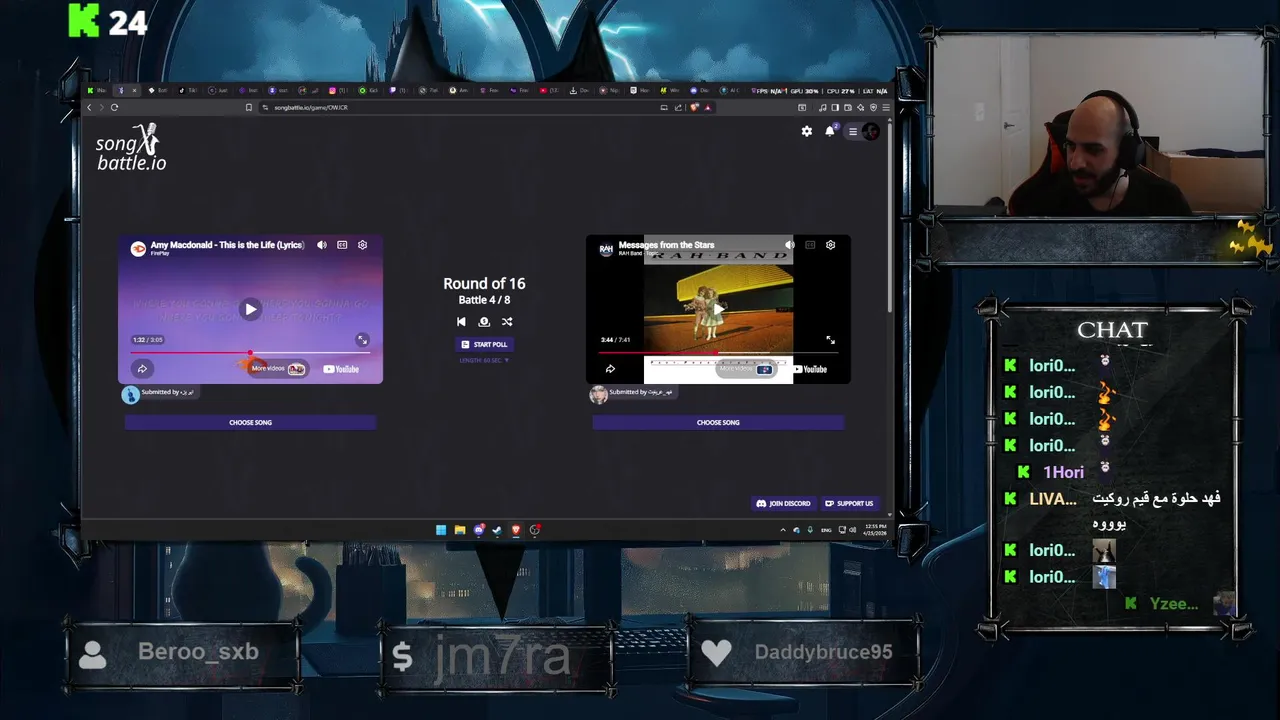This screenshot has height=720, width=1280.
Task: Open Discord from the taskbar
Action: (479, 530)
